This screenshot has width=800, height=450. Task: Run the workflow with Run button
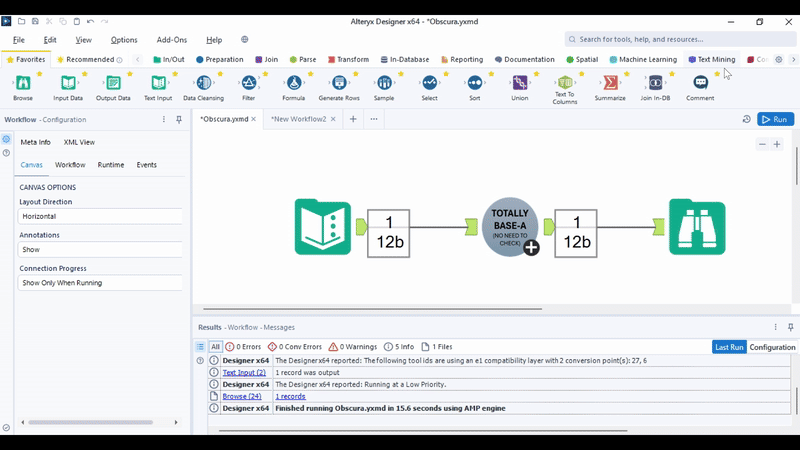776,119
